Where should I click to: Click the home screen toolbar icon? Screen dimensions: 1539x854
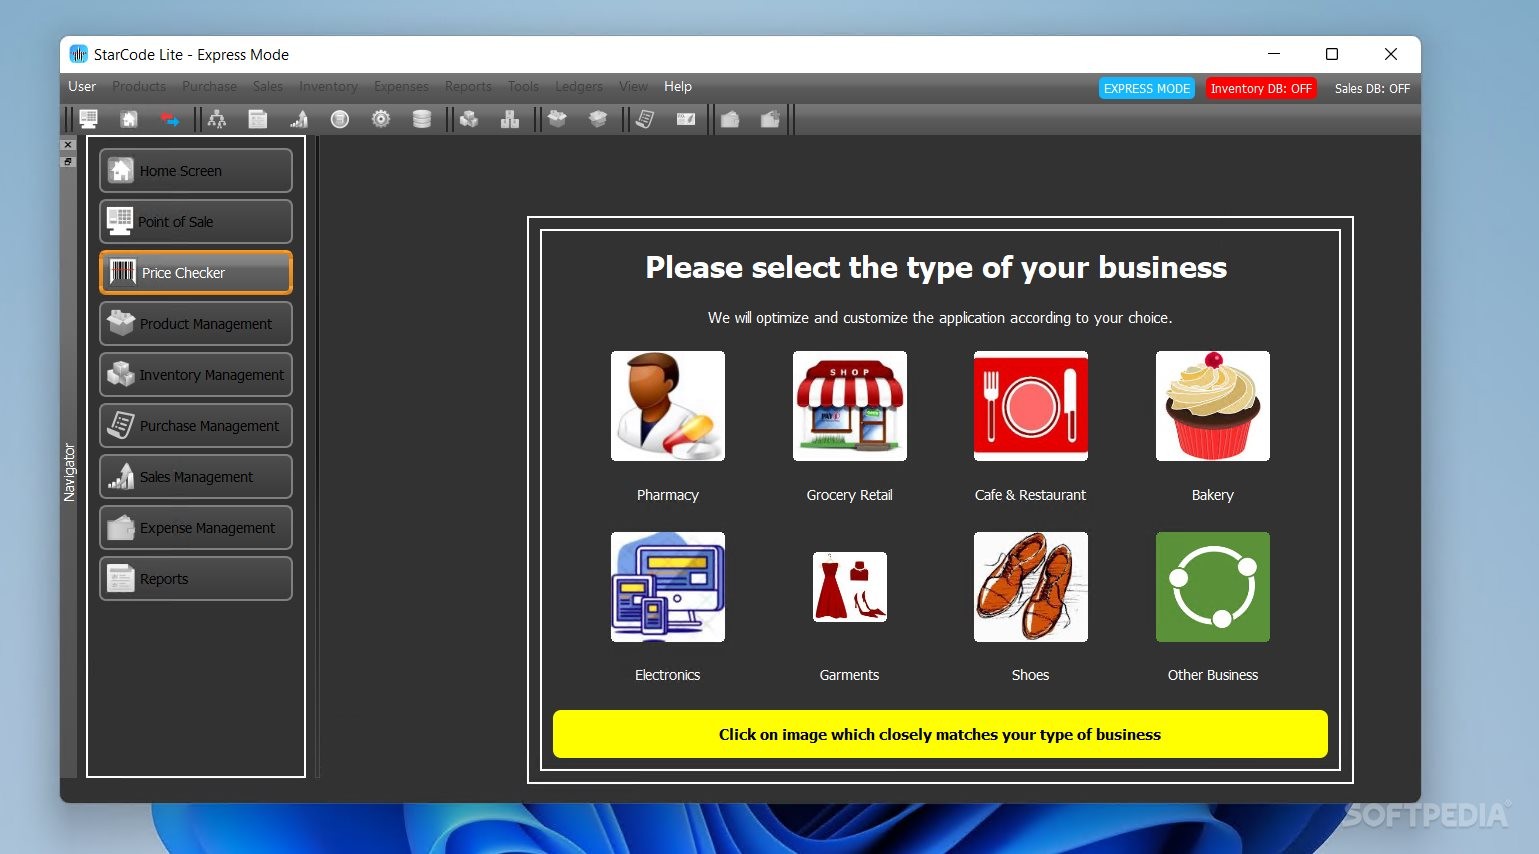(x=129, y=119)
